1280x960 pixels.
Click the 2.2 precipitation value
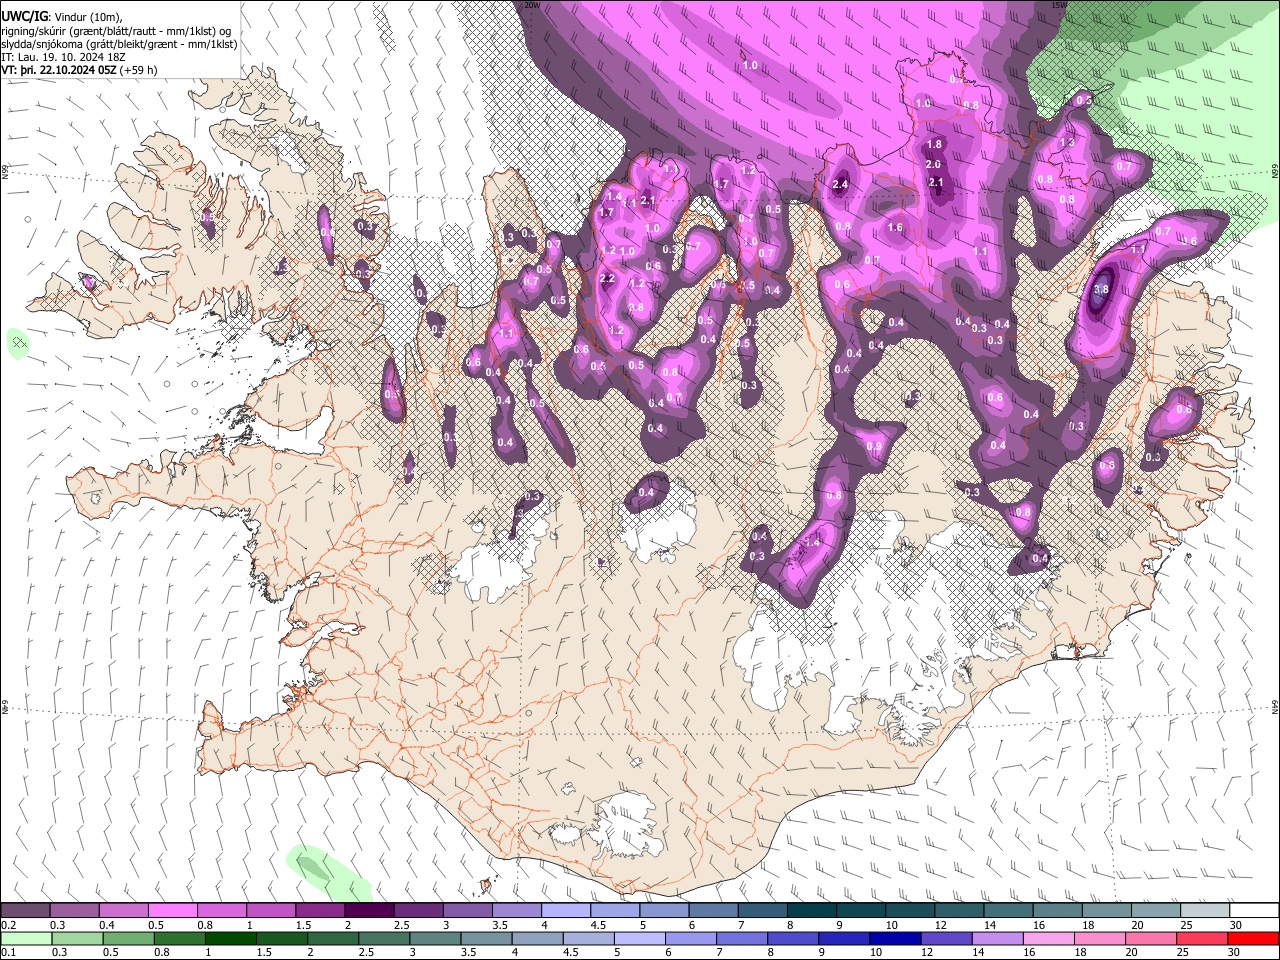[607, 278]
